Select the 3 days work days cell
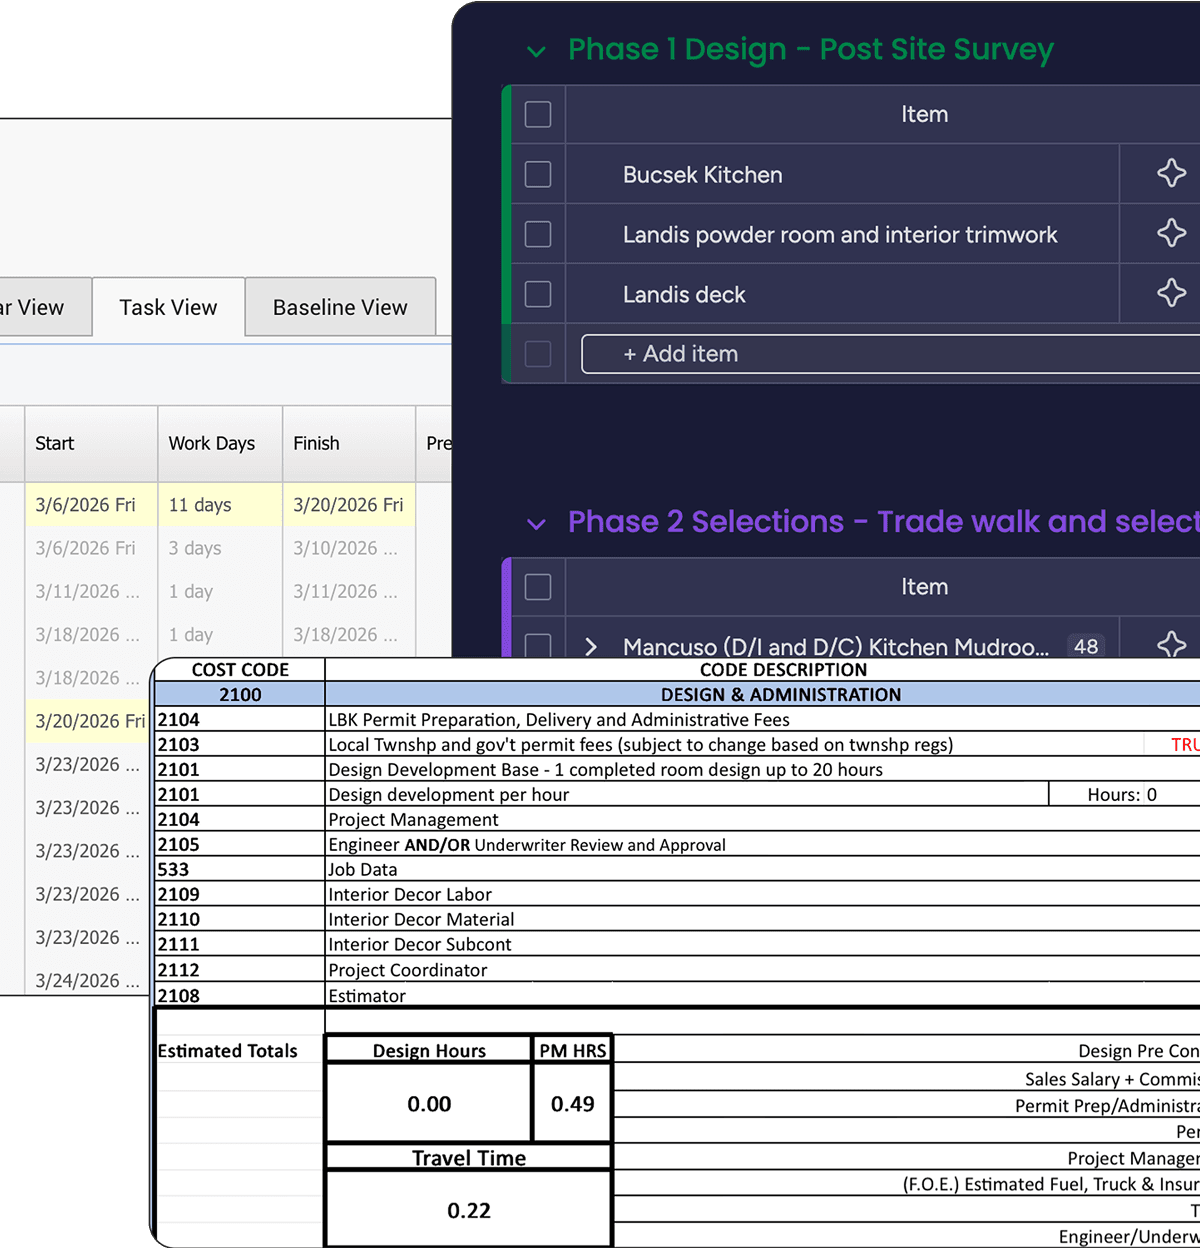Image resolution: width=1200 pixels, height=1248 pixels. (x=220, y=548)
